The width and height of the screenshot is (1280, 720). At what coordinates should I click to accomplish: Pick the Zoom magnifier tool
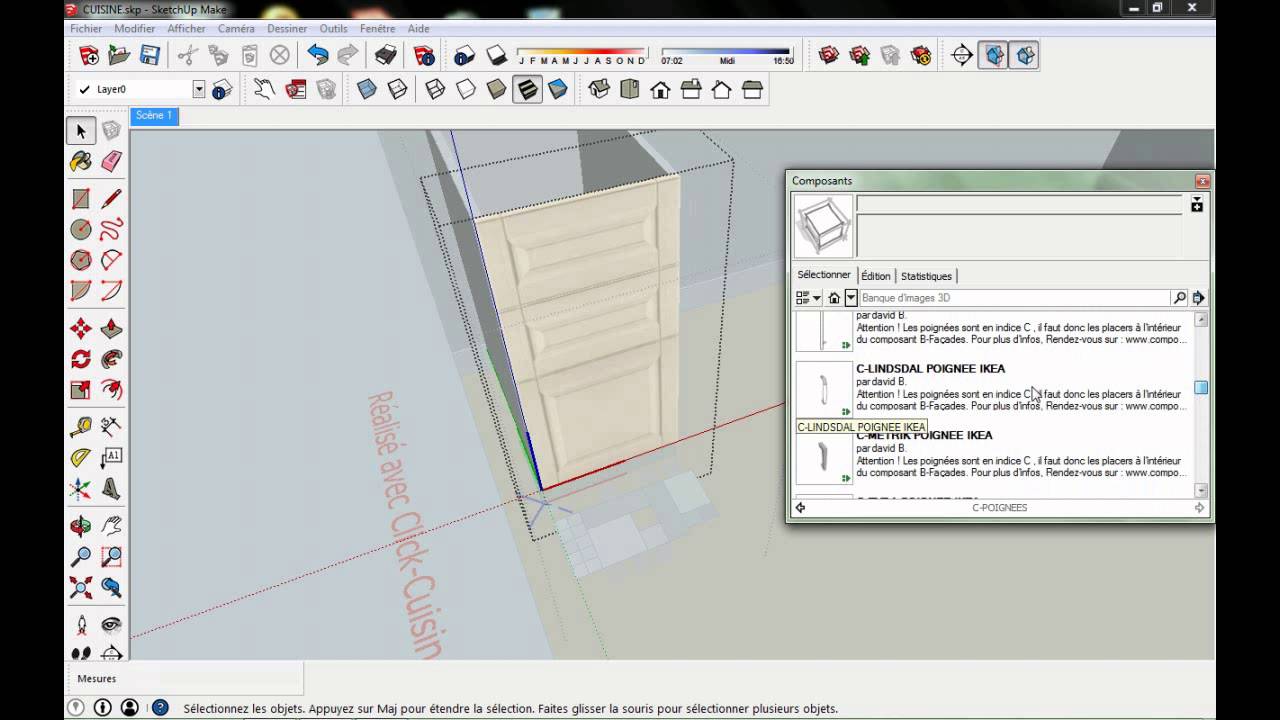[81, 557]
